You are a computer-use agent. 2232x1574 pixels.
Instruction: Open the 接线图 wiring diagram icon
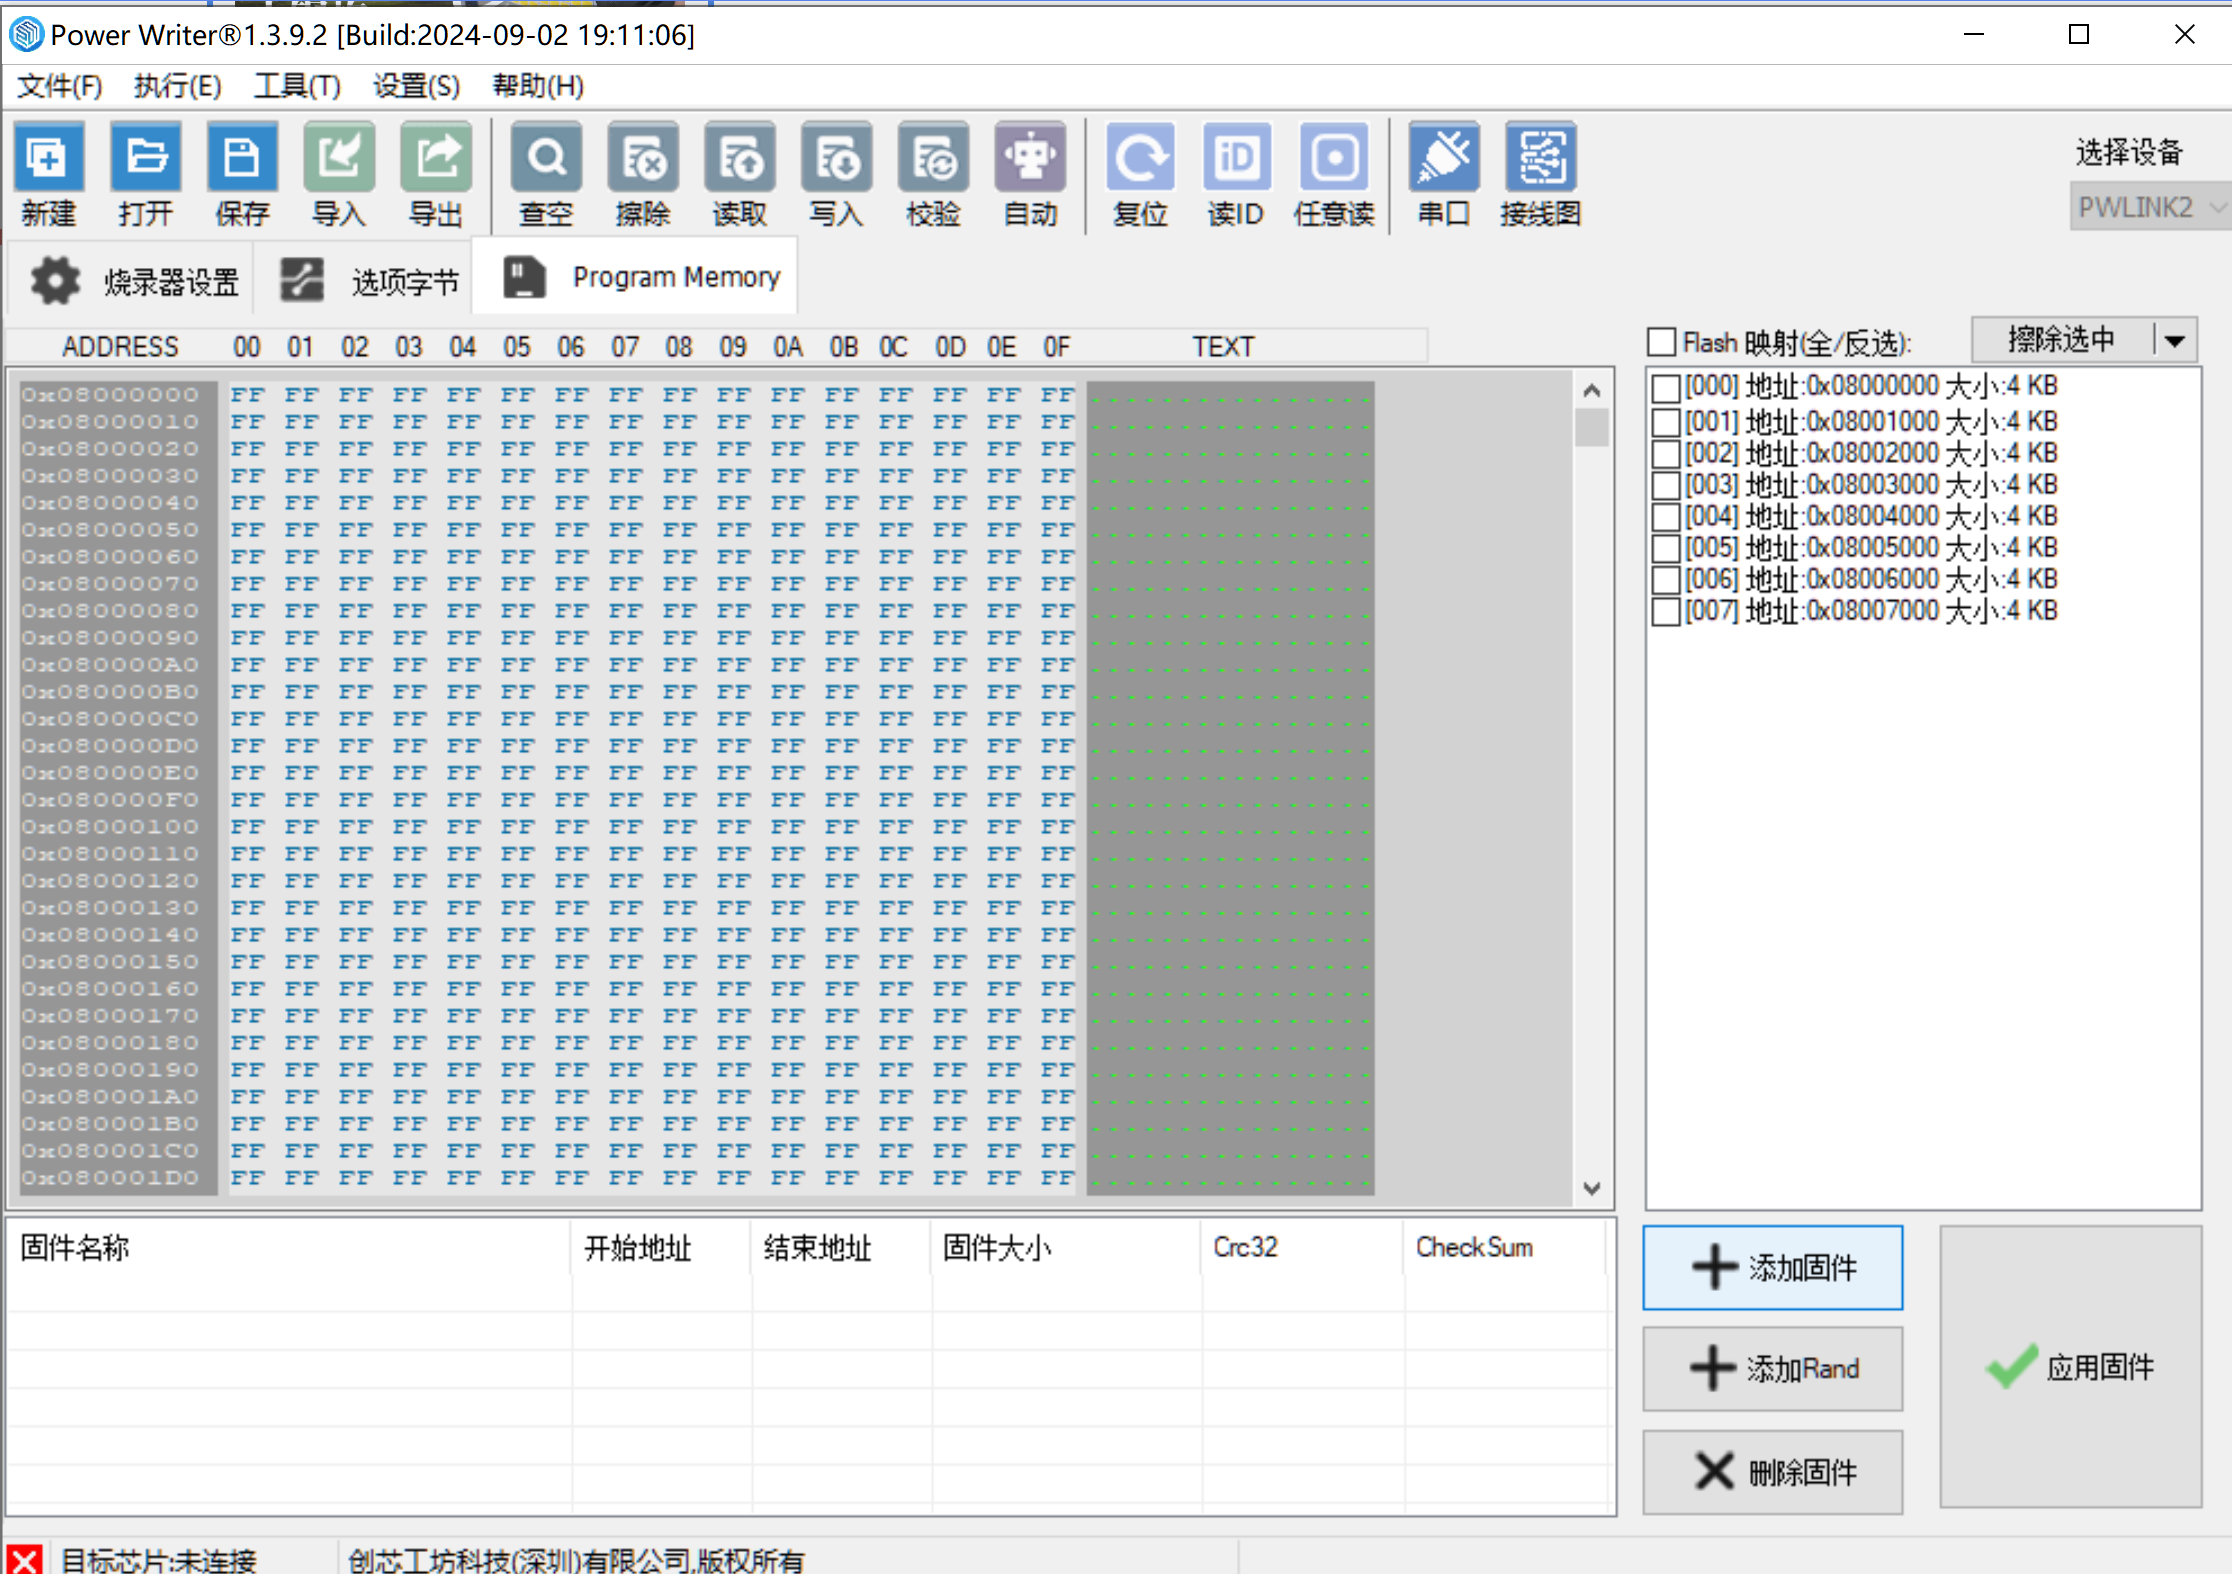pyautogui.click(x=1541, y=158)
